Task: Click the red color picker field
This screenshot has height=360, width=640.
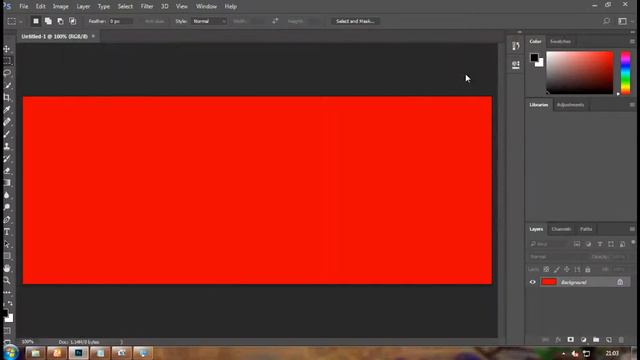Action: coord(580,73)
